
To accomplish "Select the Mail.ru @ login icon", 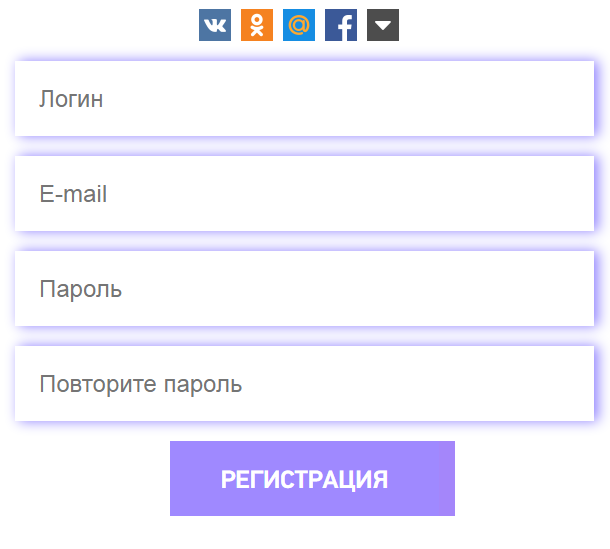I will pyautogui.click(x=299, y=25).
